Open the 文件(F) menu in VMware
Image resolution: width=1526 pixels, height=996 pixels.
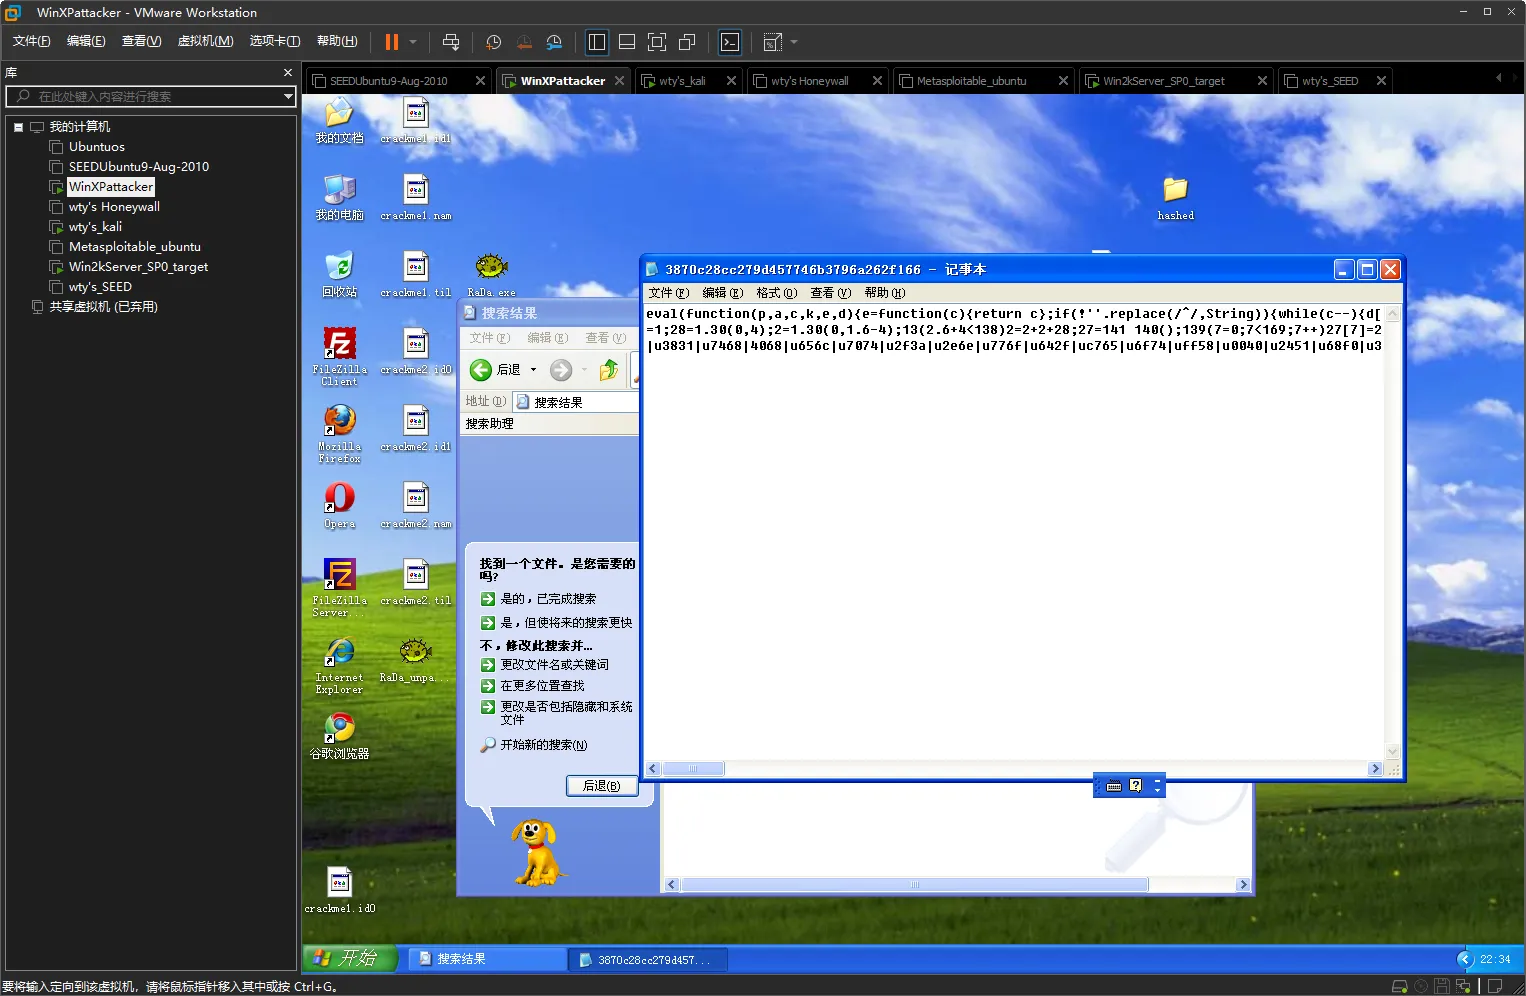pyautogui.click(x=31, y=41)
